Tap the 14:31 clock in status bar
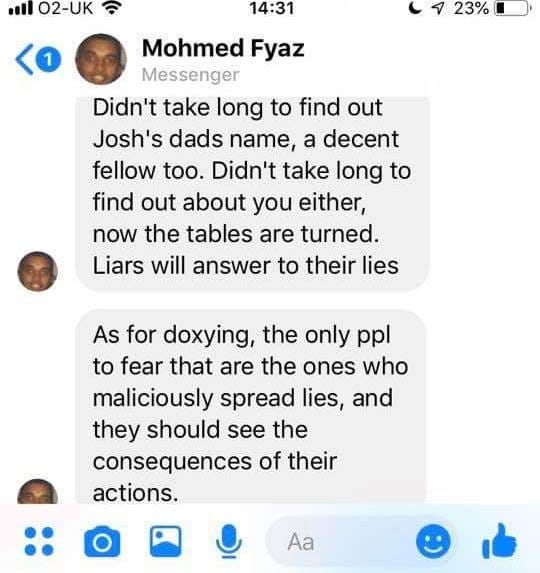The height and width of the screenshot is (573, 540). coord(271,8)
